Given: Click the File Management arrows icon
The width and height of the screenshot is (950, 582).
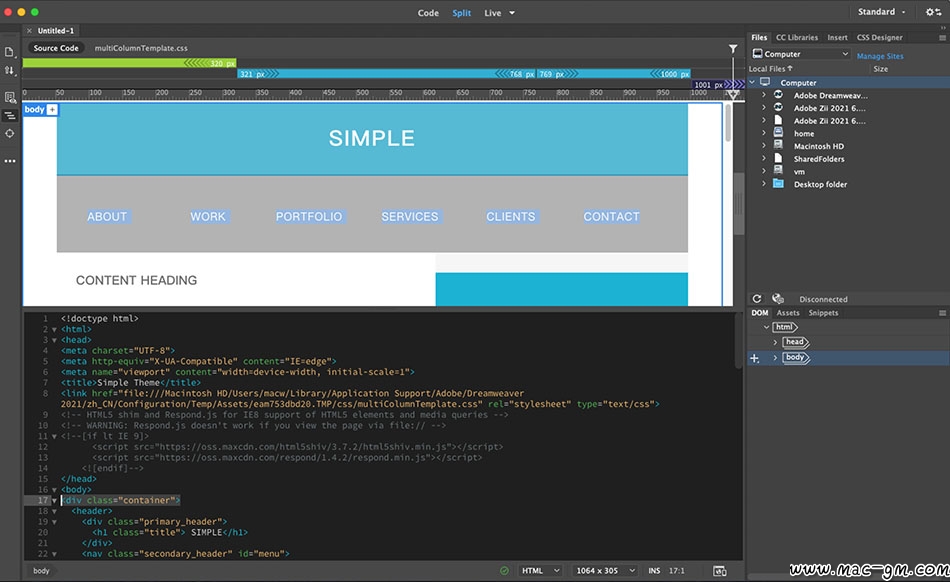Looking at the screenshot, I should click(x=10, y=70).
